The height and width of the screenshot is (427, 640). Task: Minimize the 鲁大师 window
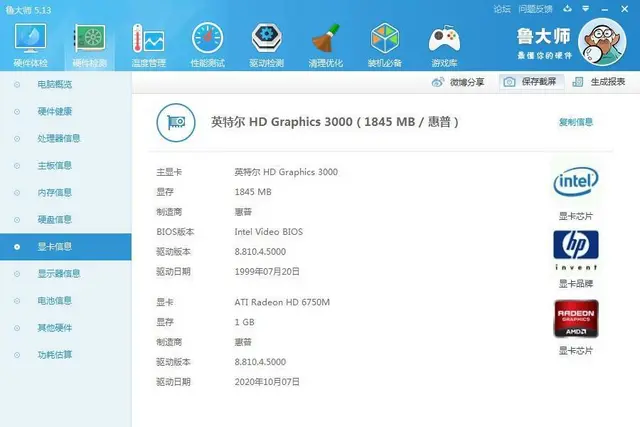605,9
